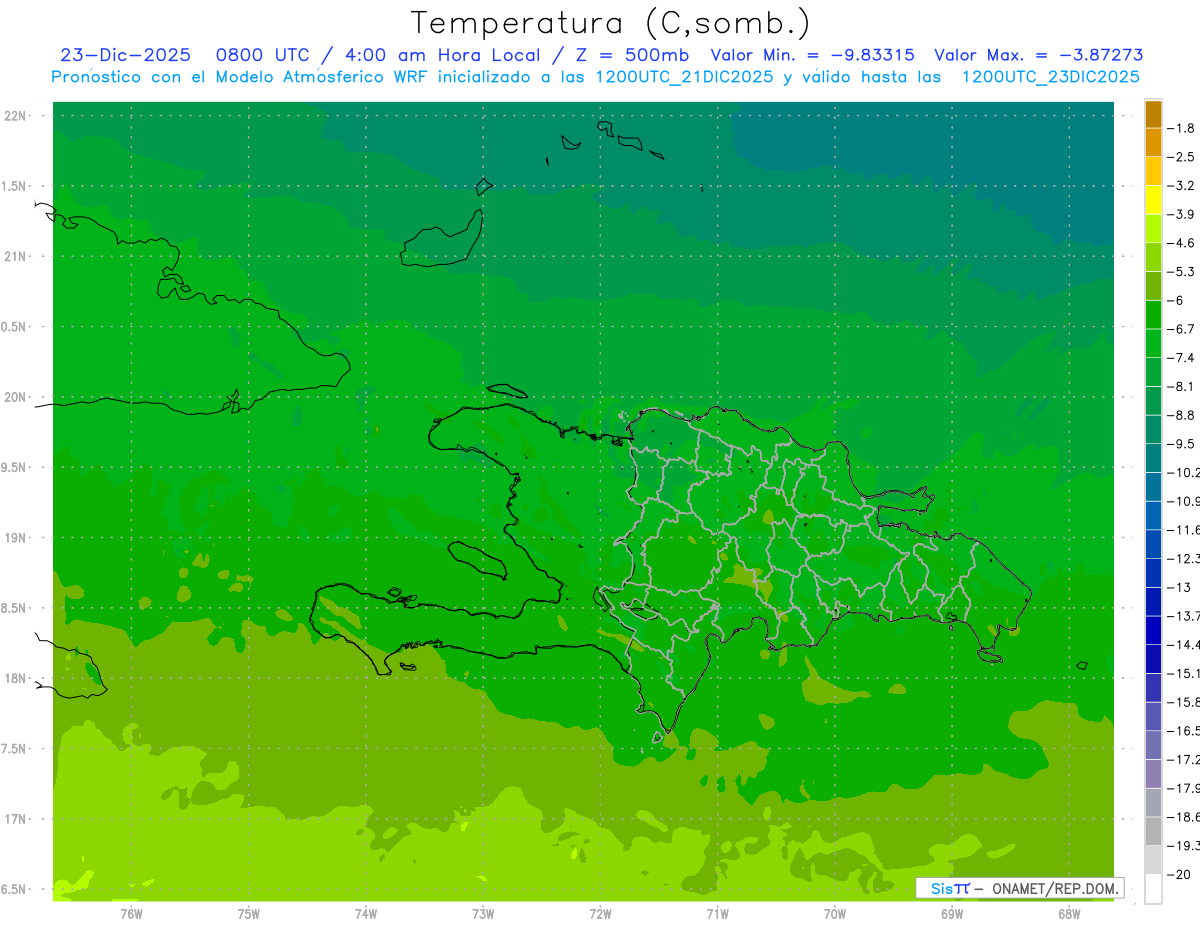Click the "-1.8" colorbar value
Viewport: 1200px width, 927px height.
[1183, 128]
